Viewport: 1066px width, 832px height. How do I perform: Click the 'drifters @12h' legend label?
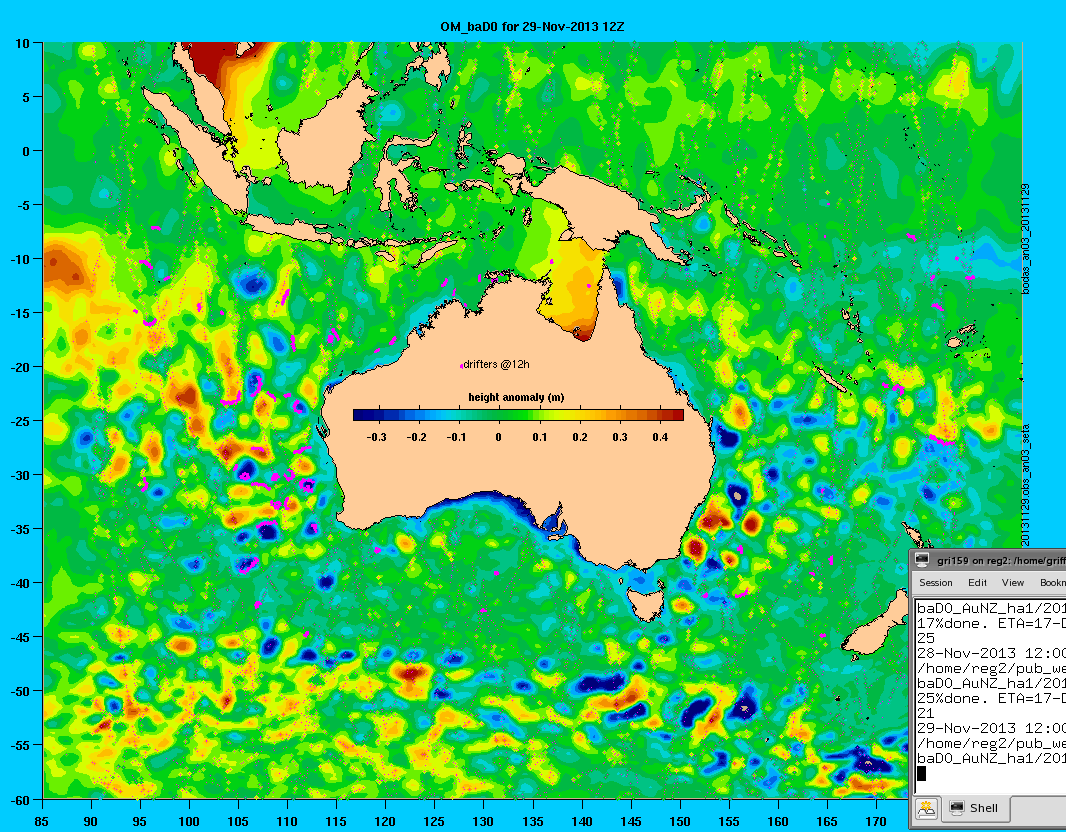(496, 364)
